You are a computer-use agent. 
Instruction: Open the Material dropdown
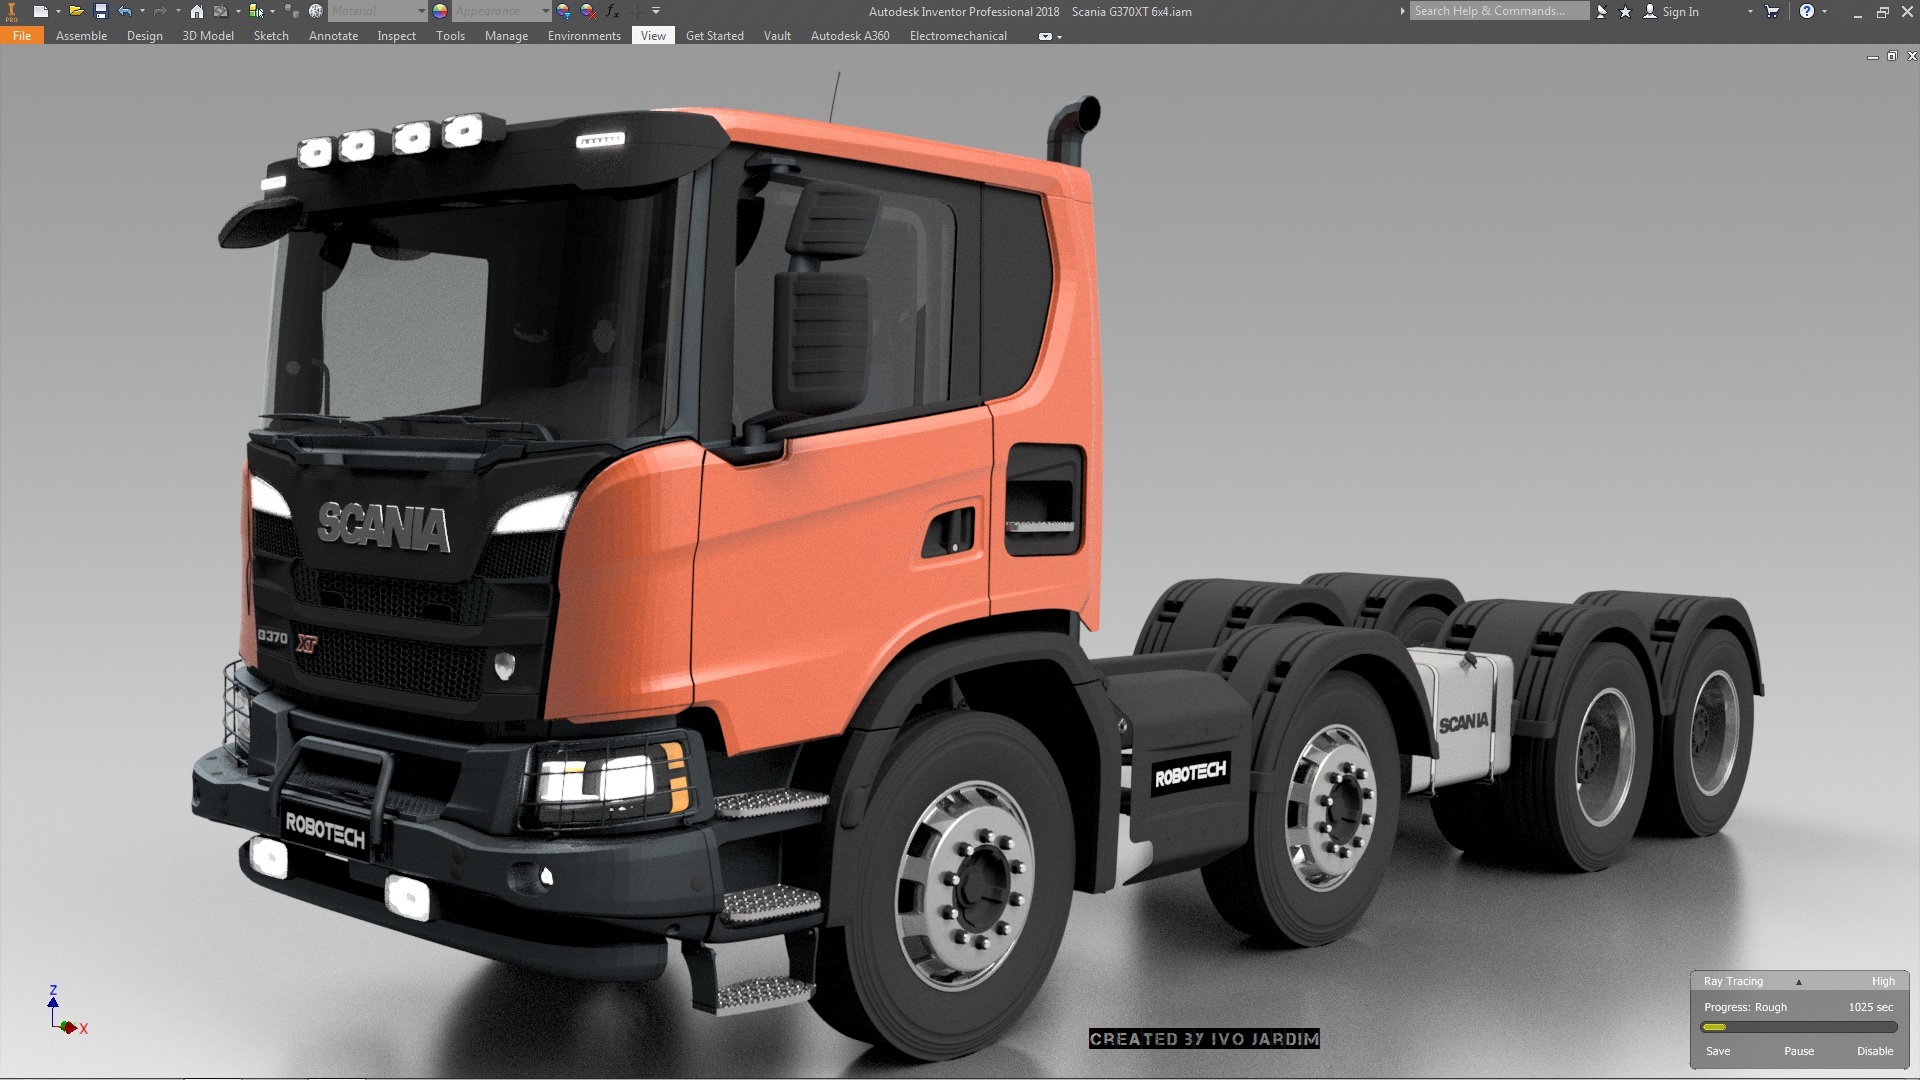(421, 11)
